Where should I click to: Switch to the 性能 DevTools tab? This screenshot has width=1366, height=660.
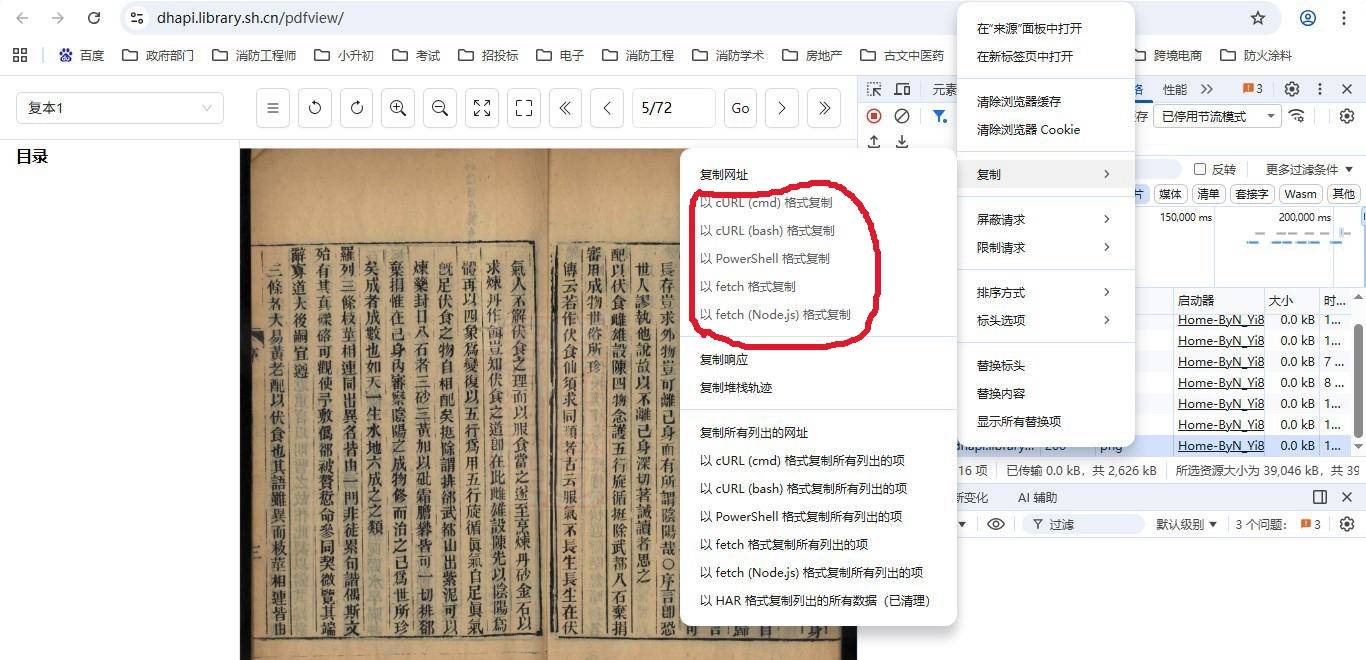pyautogui.click(x=1175, y=89)
